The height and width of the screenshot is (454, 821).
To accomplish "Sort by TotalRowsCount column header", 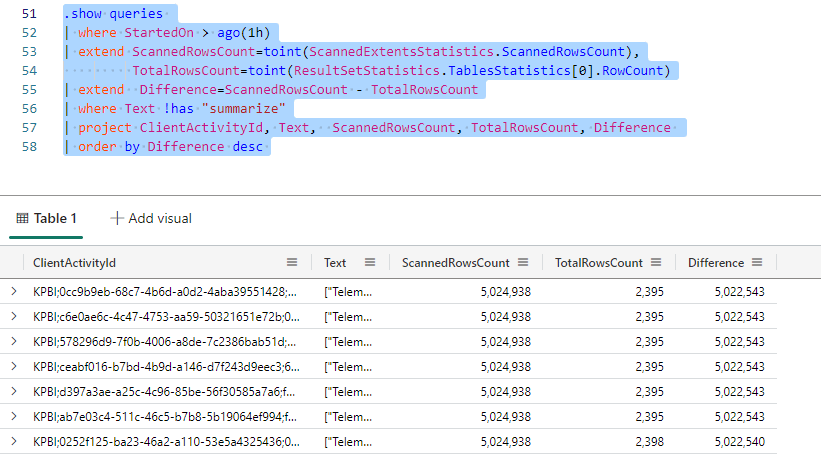I will 598,263.
